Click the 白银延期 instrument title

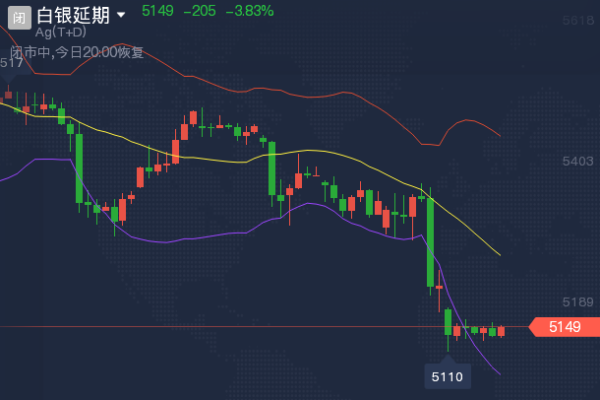tap(73, 16)
